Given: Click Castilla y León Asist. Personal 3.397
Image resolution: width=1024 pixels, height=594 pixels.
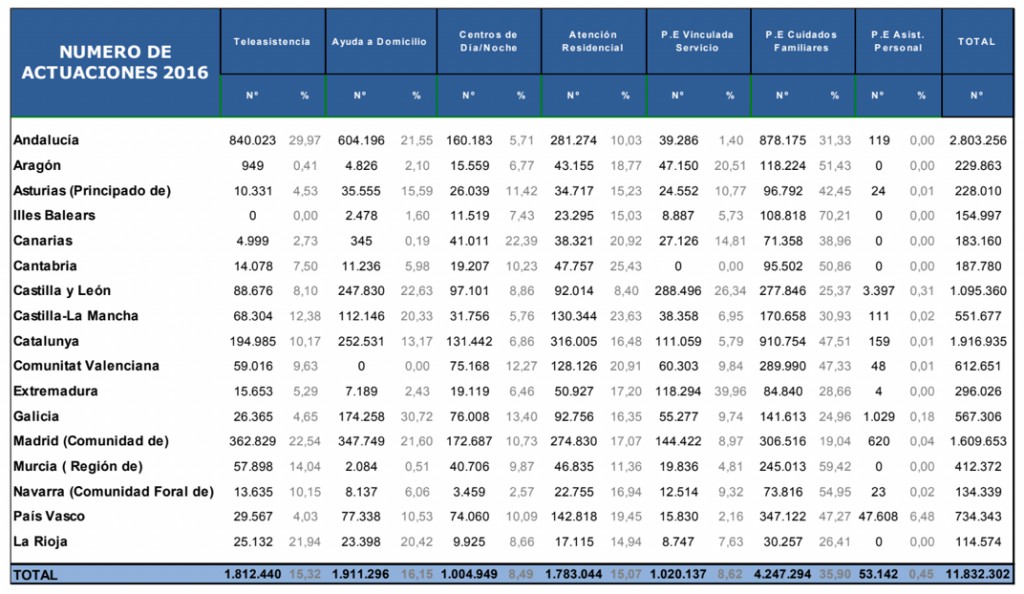Looking at the screenshot, I should 878,291.
